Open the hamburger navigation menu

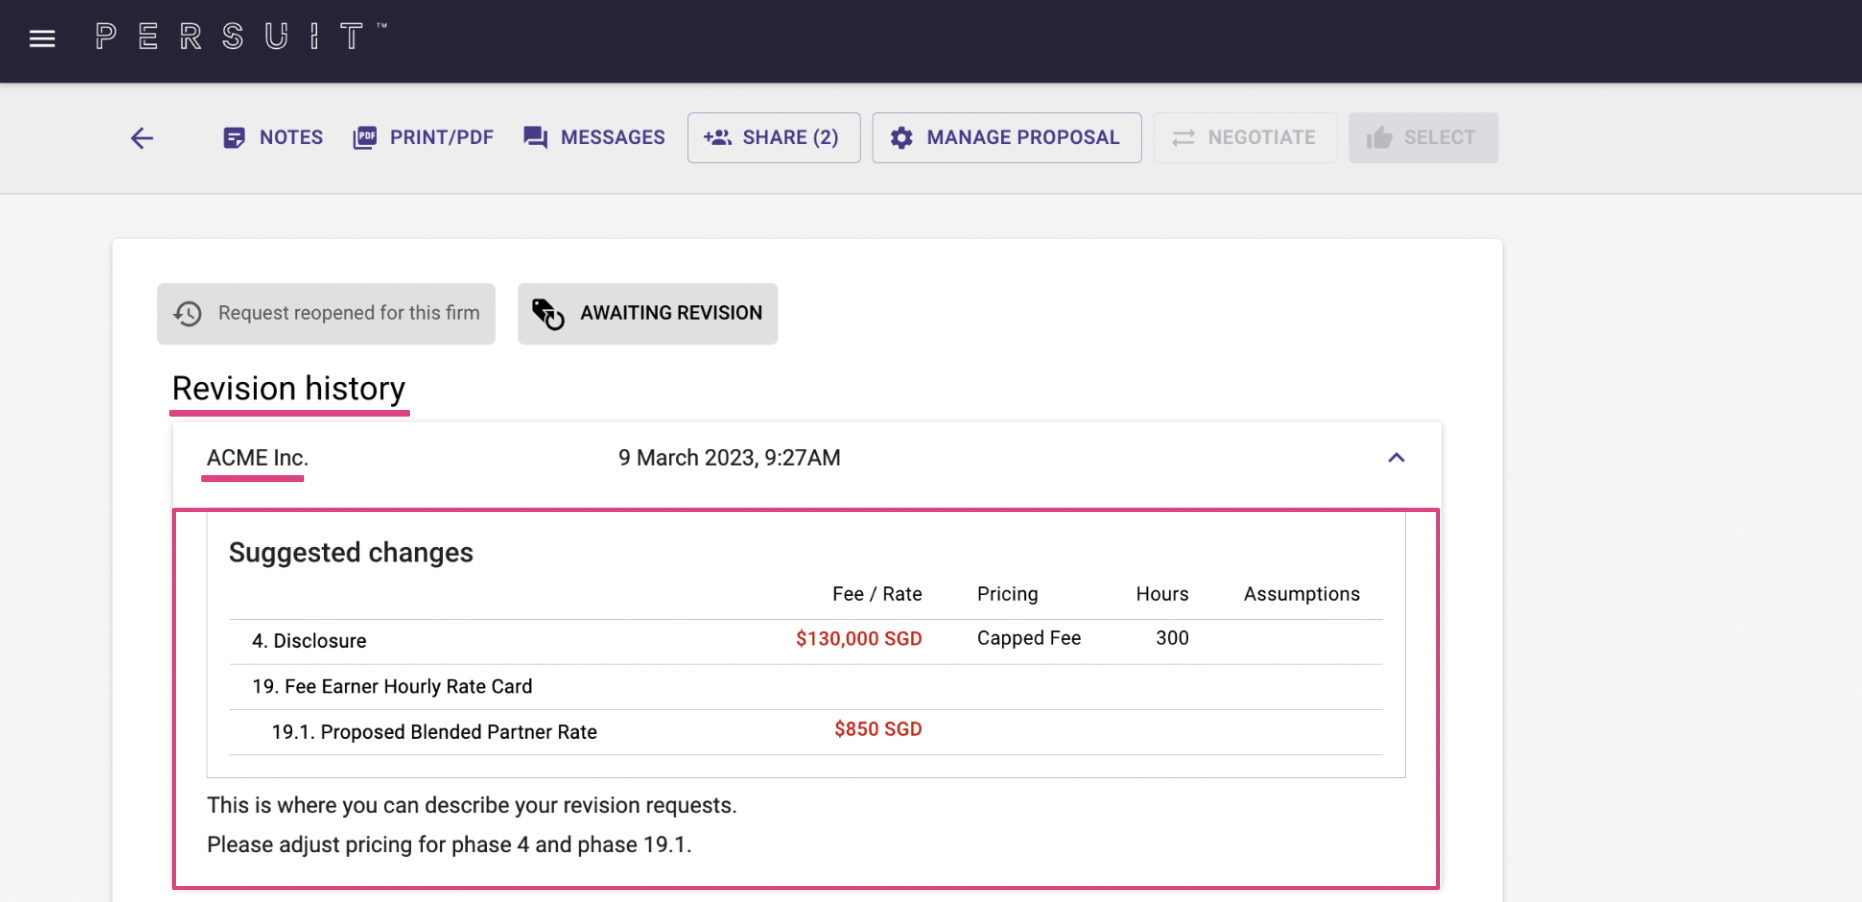(42, 39)
